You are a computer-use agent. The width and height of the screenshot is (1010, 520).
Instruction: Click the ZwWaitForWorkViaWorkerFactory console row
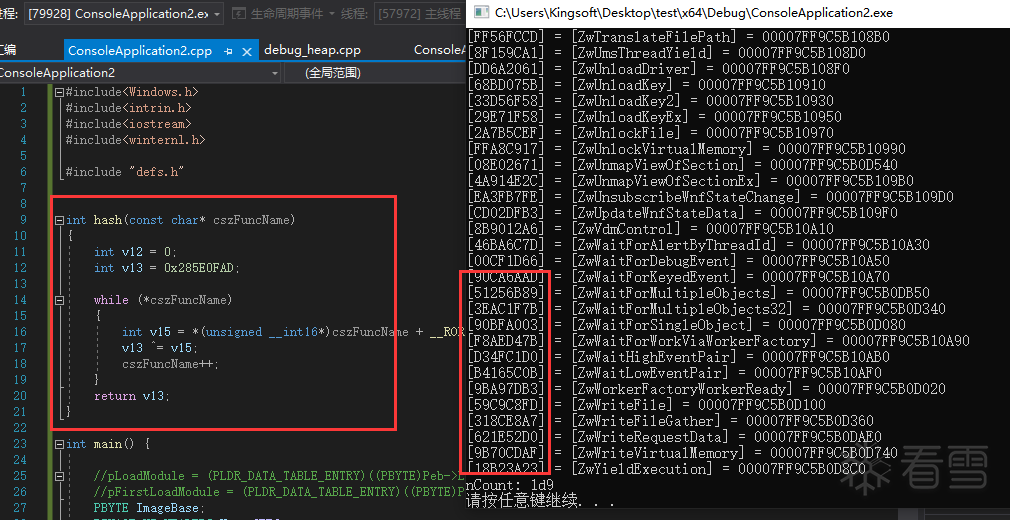718,341
